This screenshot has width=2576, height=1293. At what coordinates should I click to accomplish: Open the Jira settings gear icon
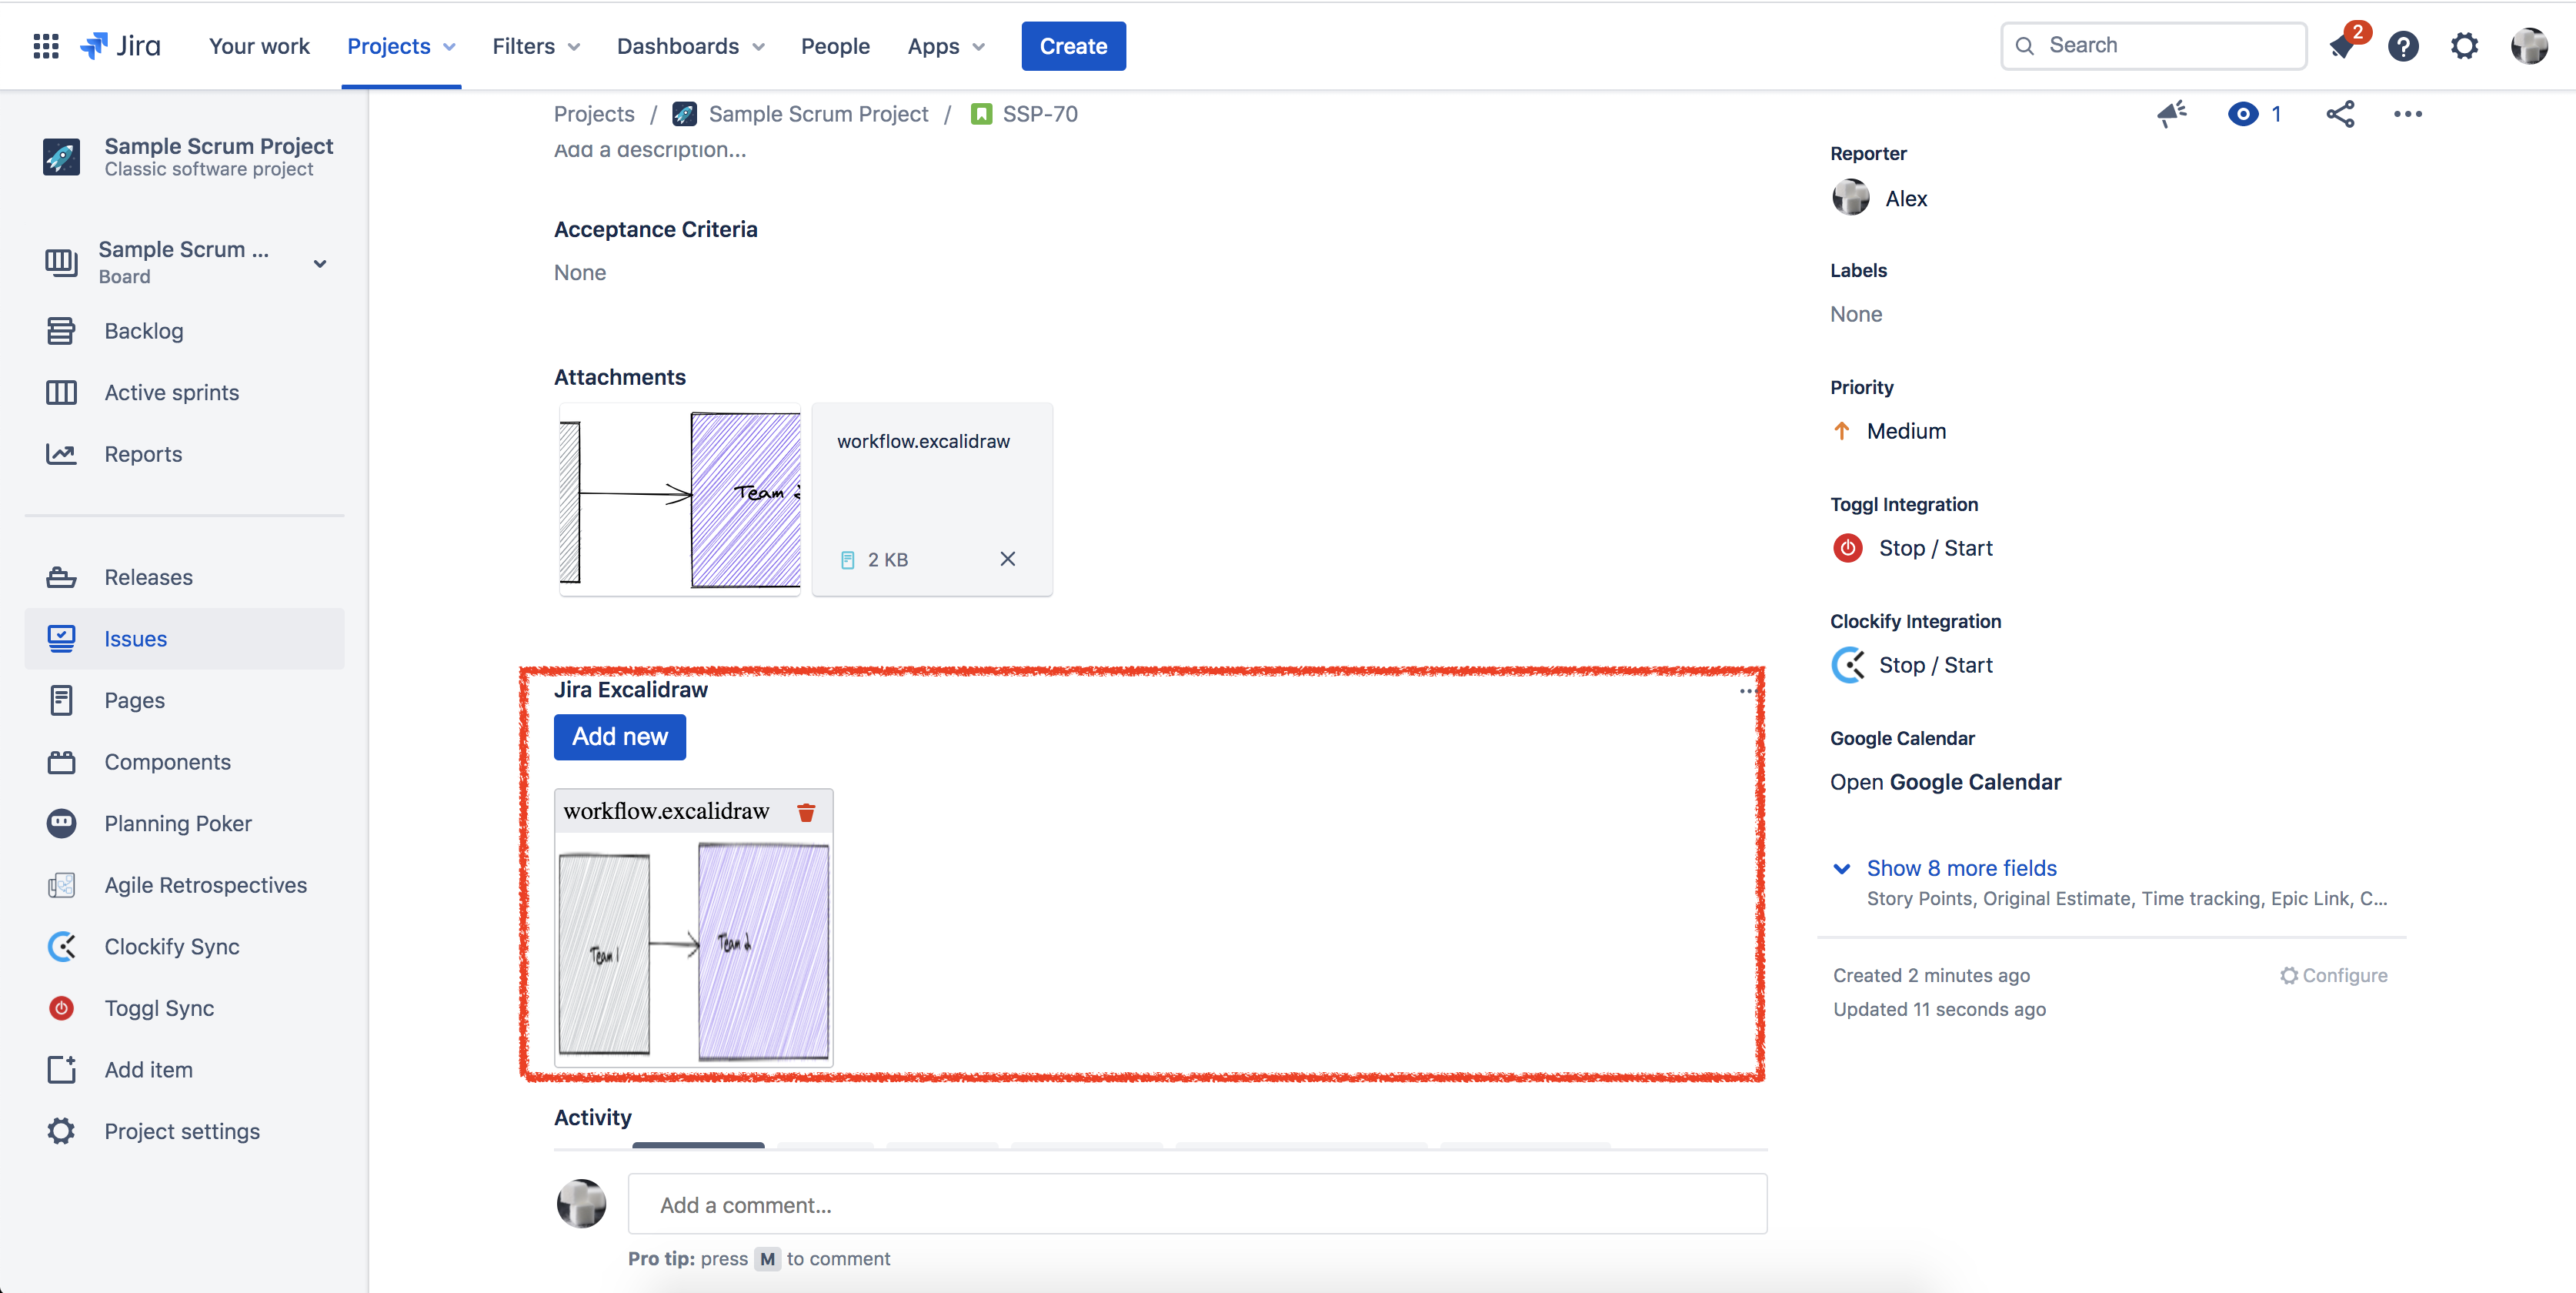[x=2464, y=46]
